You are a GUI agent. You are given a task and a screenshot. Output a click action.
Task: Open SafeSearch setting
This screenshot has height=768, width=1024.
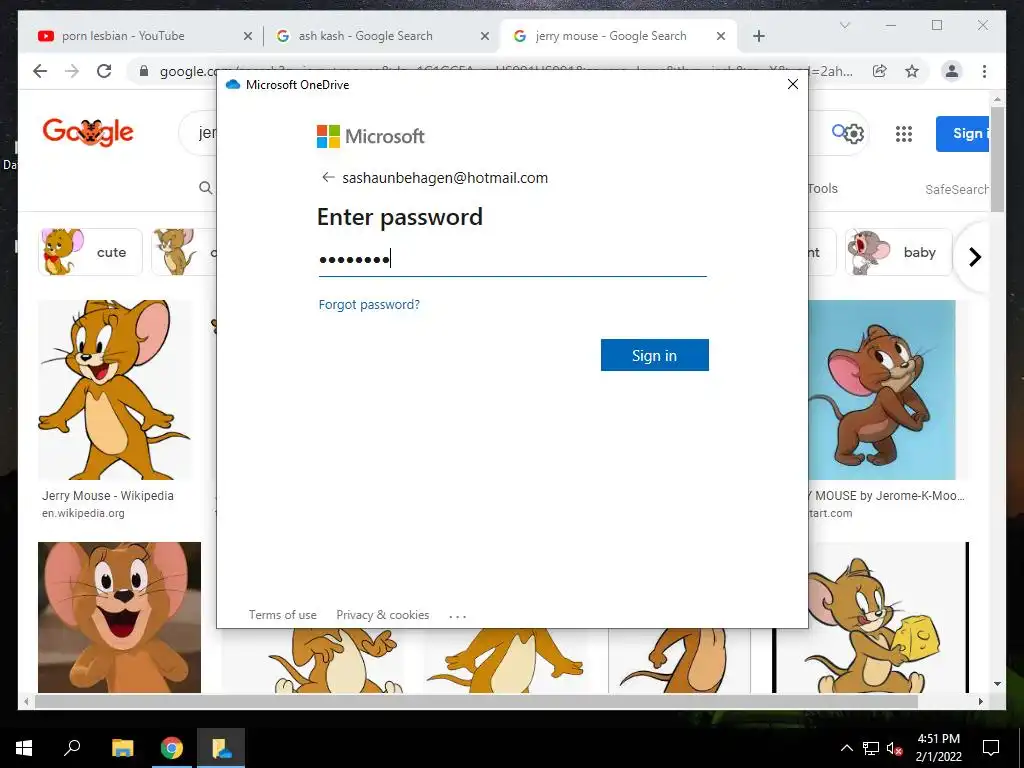(957, 189)
